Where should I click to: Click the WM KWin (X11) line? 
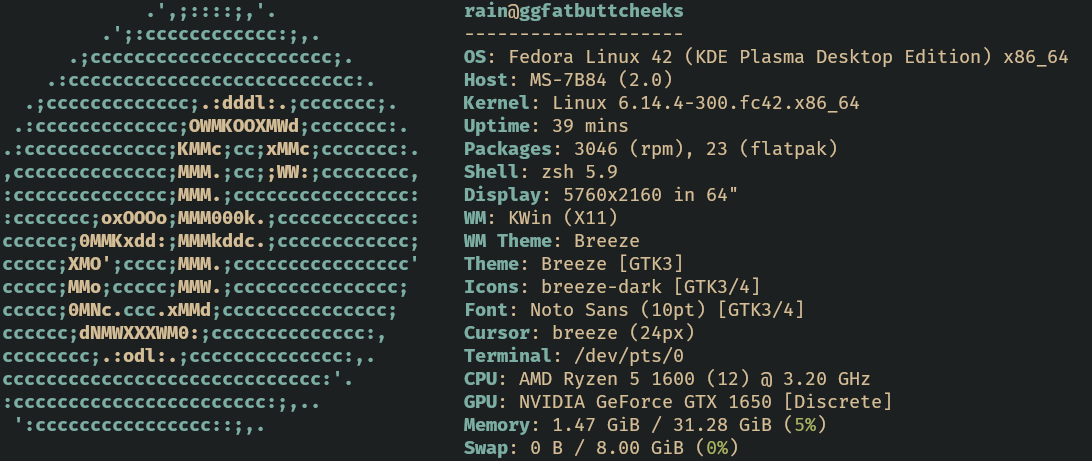click(540, 218)
